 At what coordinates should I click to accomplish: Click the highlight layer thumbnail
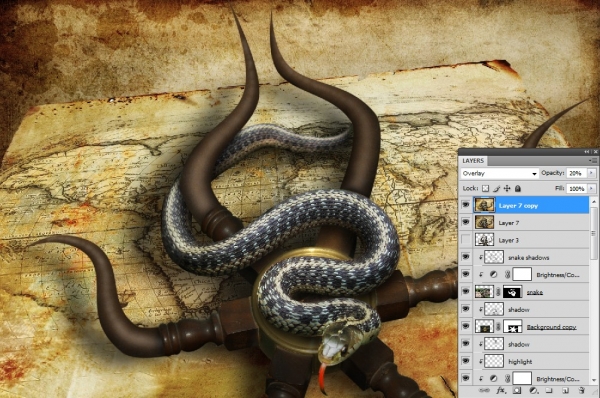pyautogui.click(x=494, y=362)
